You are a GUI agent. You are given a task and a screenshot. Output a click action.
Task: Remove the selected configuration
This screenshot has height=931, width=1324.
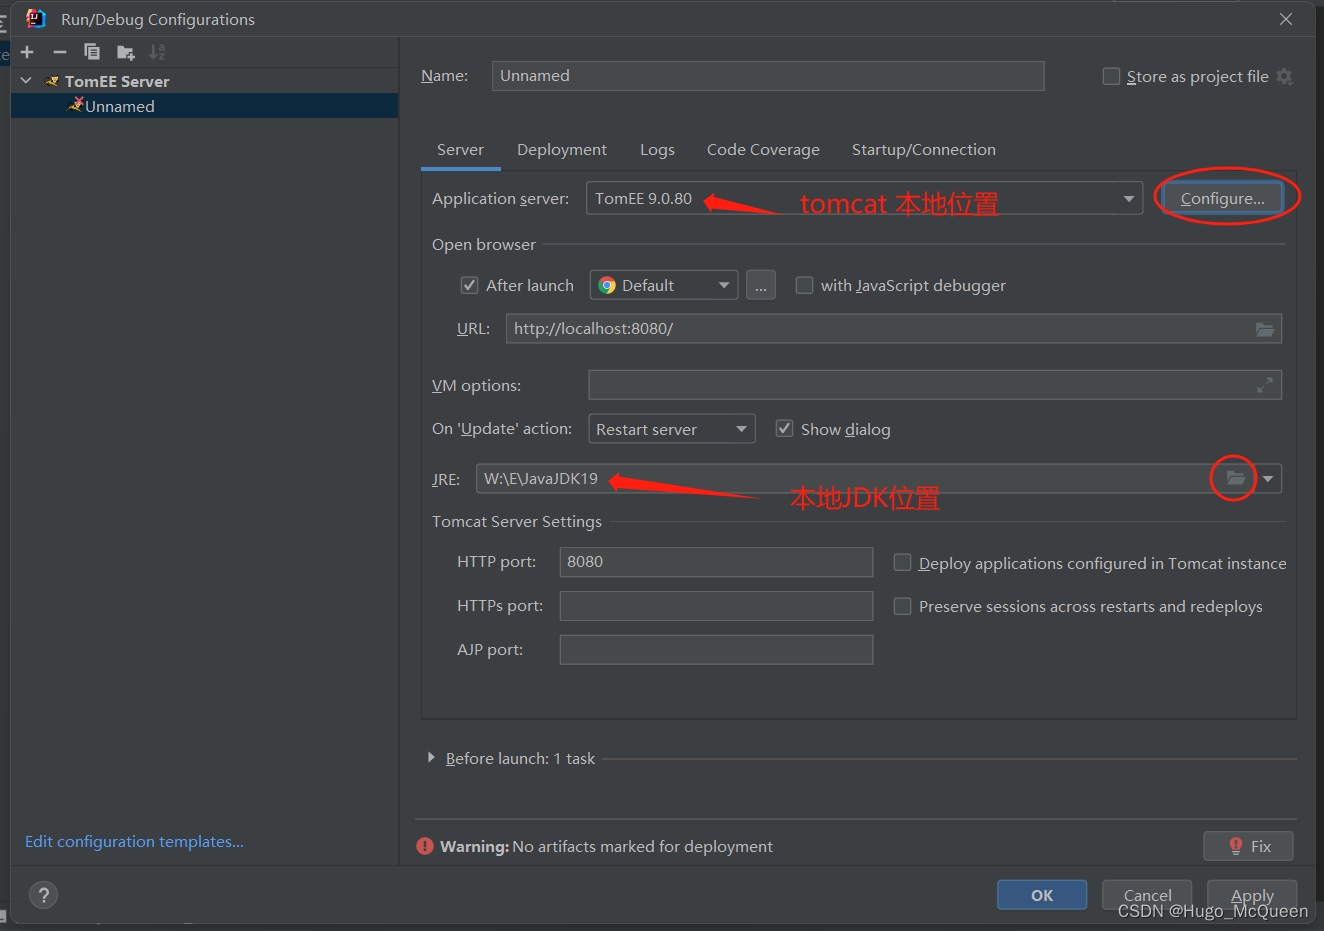[60, 52]
